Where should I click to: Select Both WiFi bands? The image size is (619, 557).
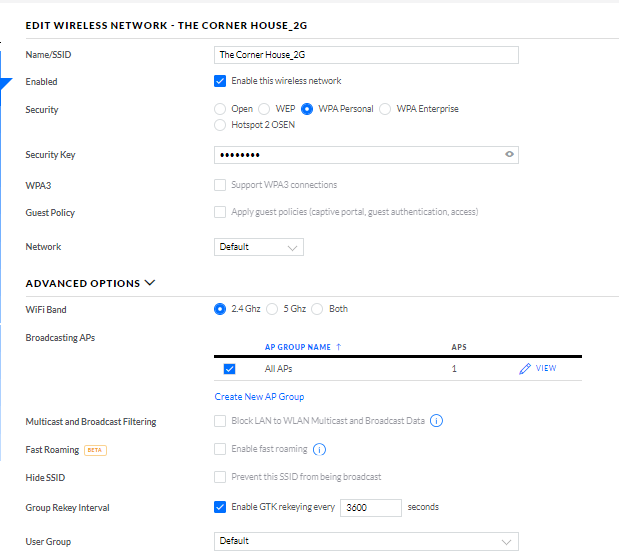click(x=318, y=309)
